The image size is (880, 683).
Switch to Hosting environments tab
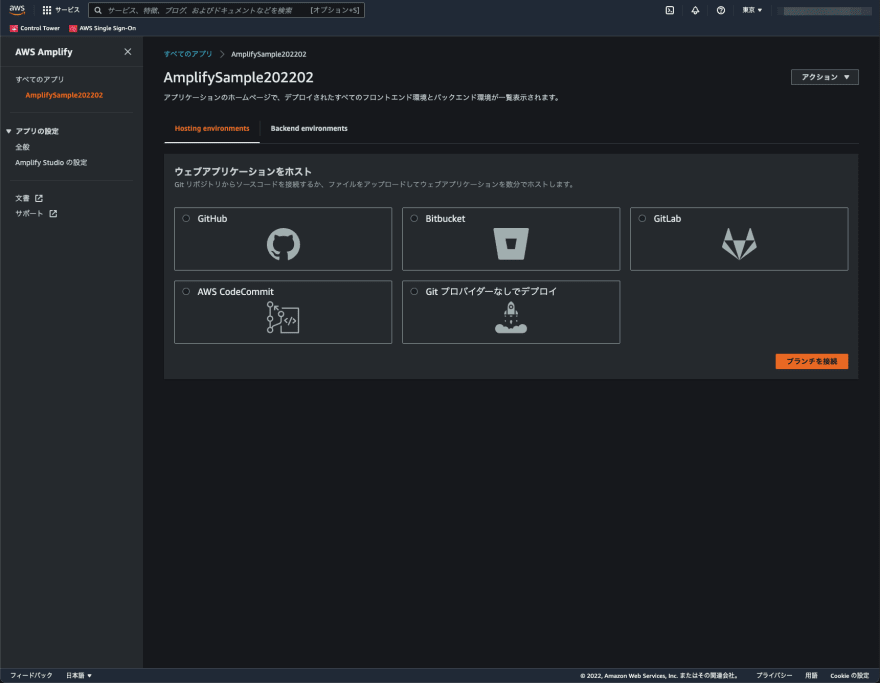(x=212, y=129)
